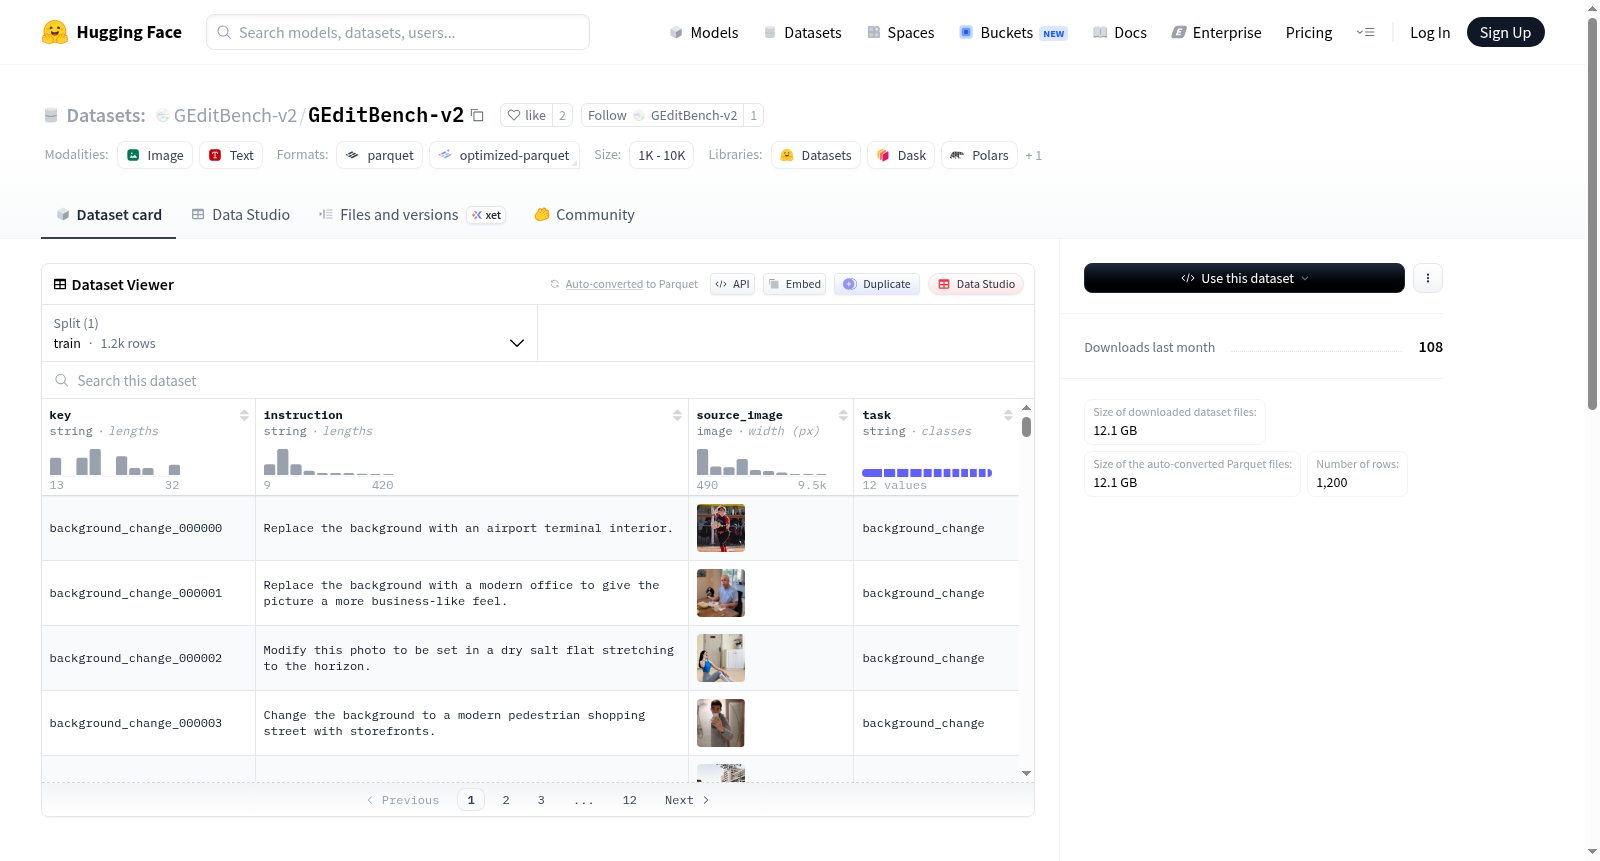Follow the GEditBench-v2 organization
Screen dimensions: 1600x861
662,115
